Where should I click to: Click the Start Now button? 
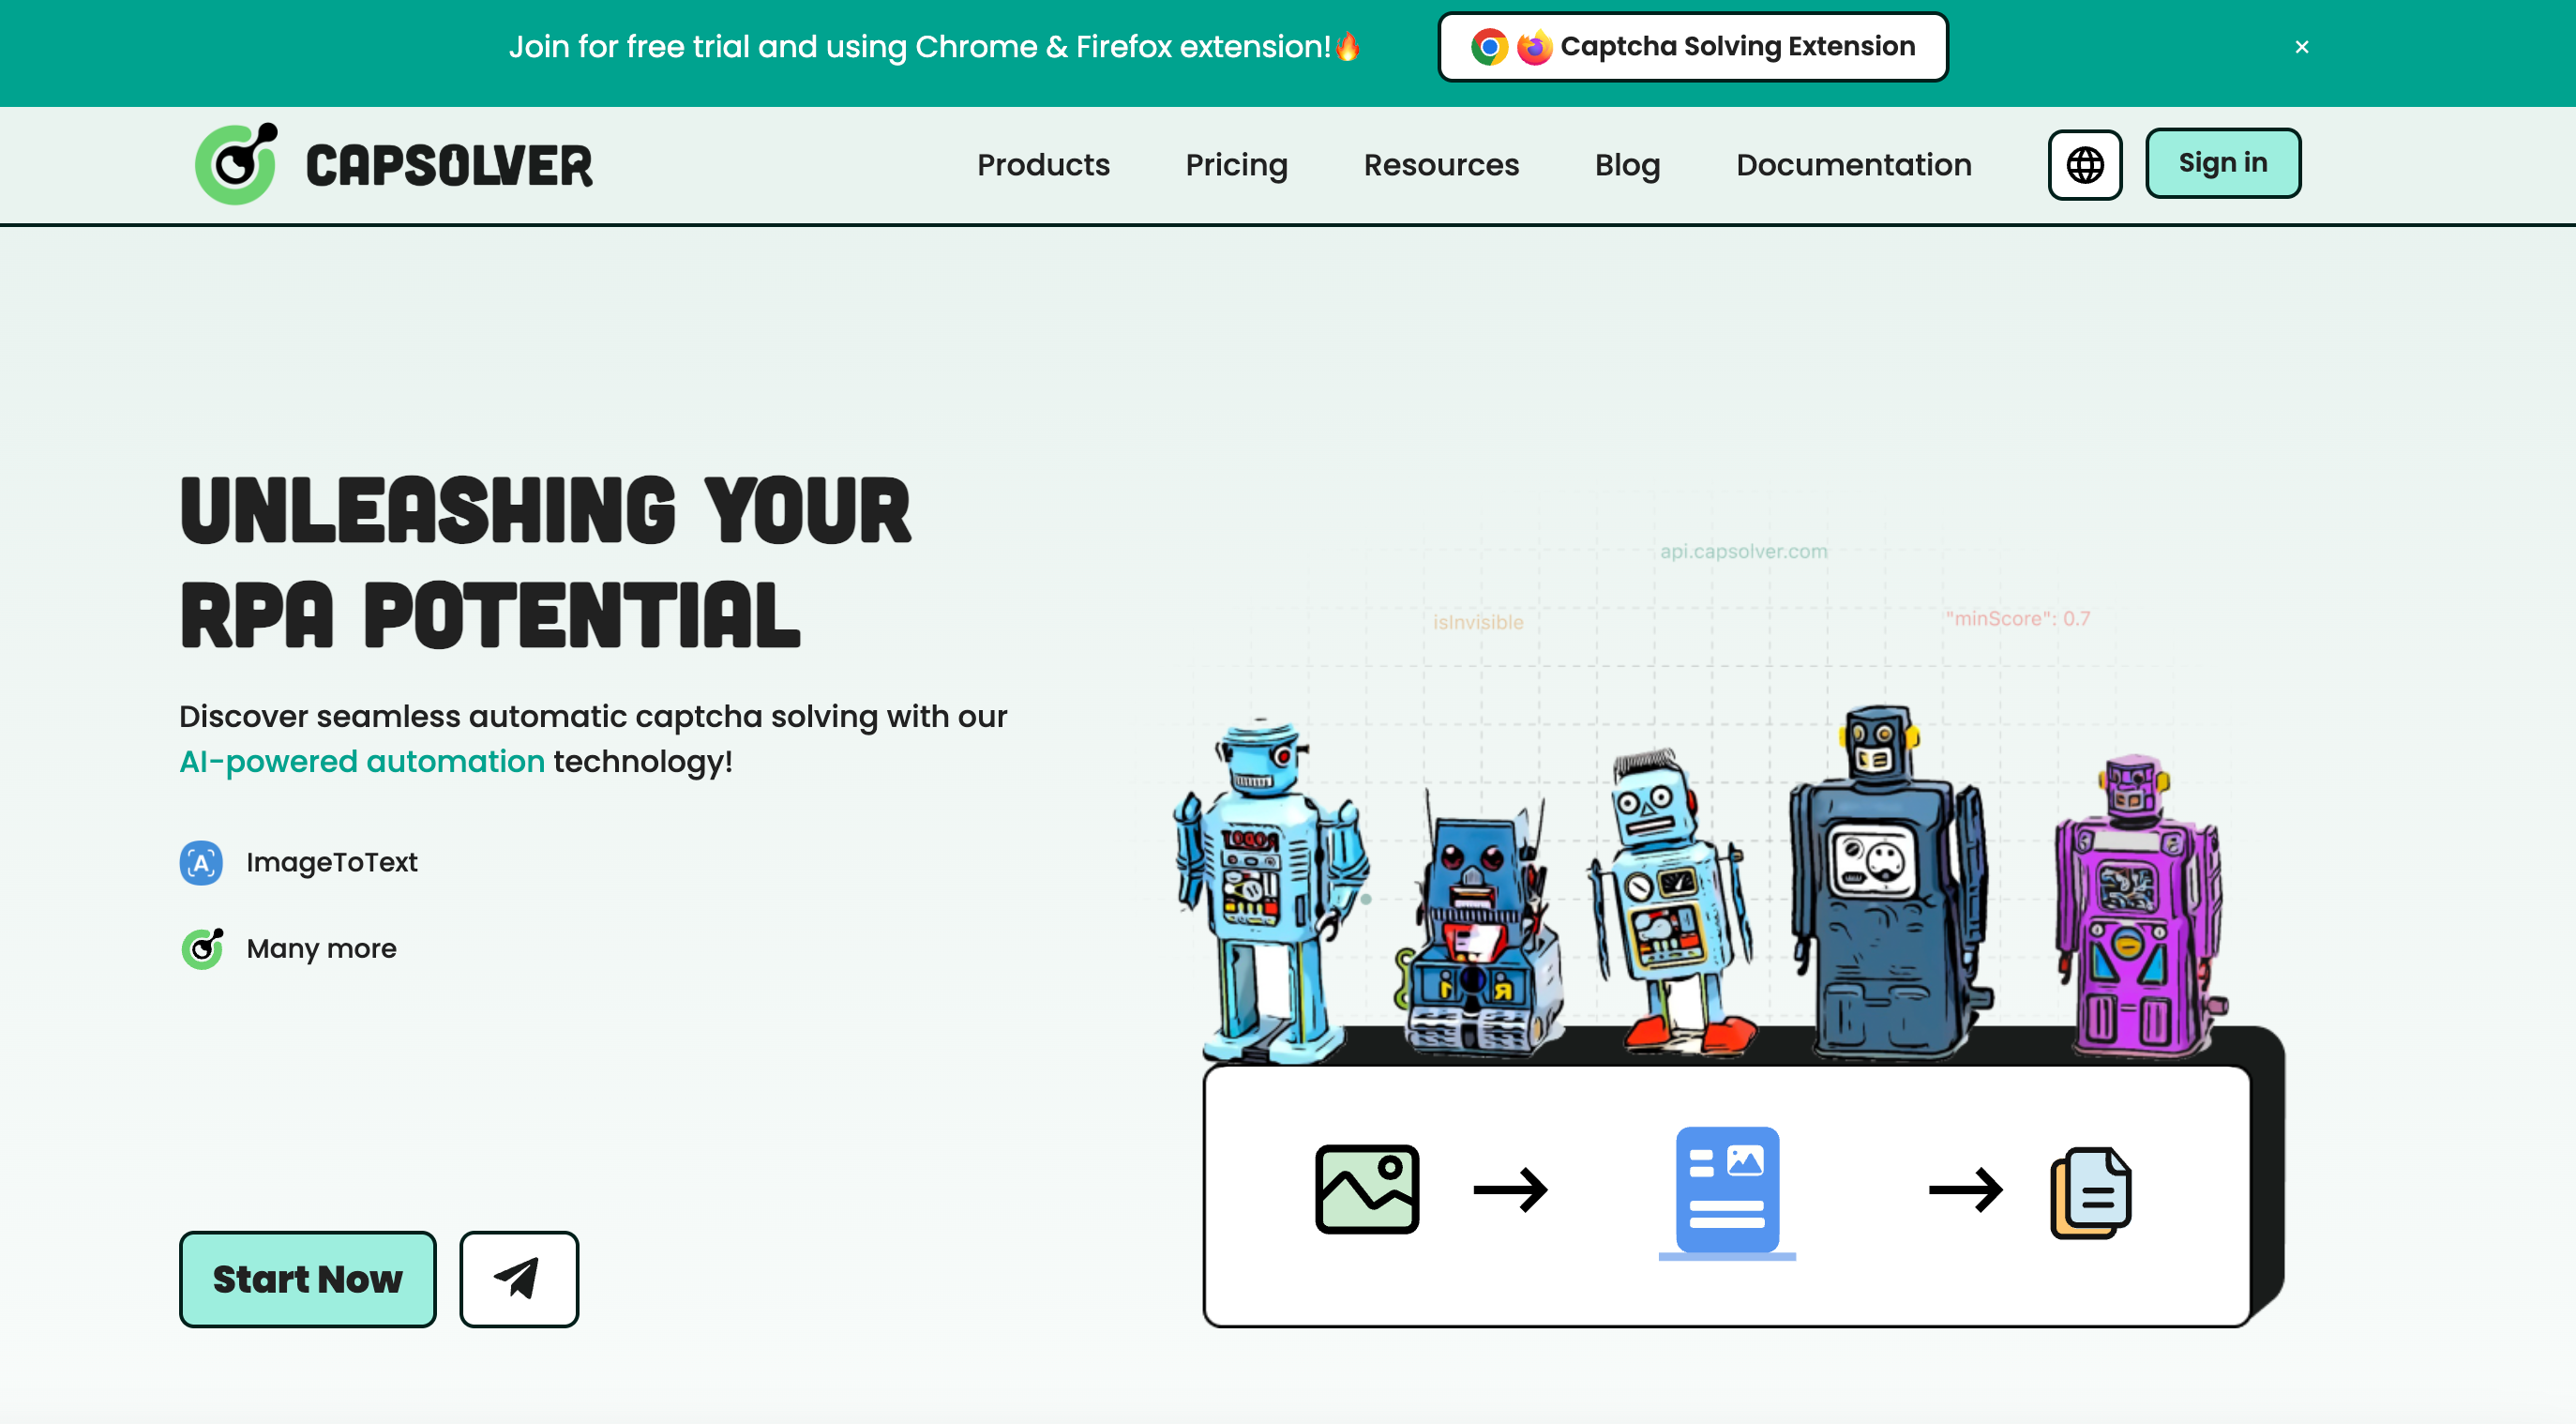(x=307, y=1278)
